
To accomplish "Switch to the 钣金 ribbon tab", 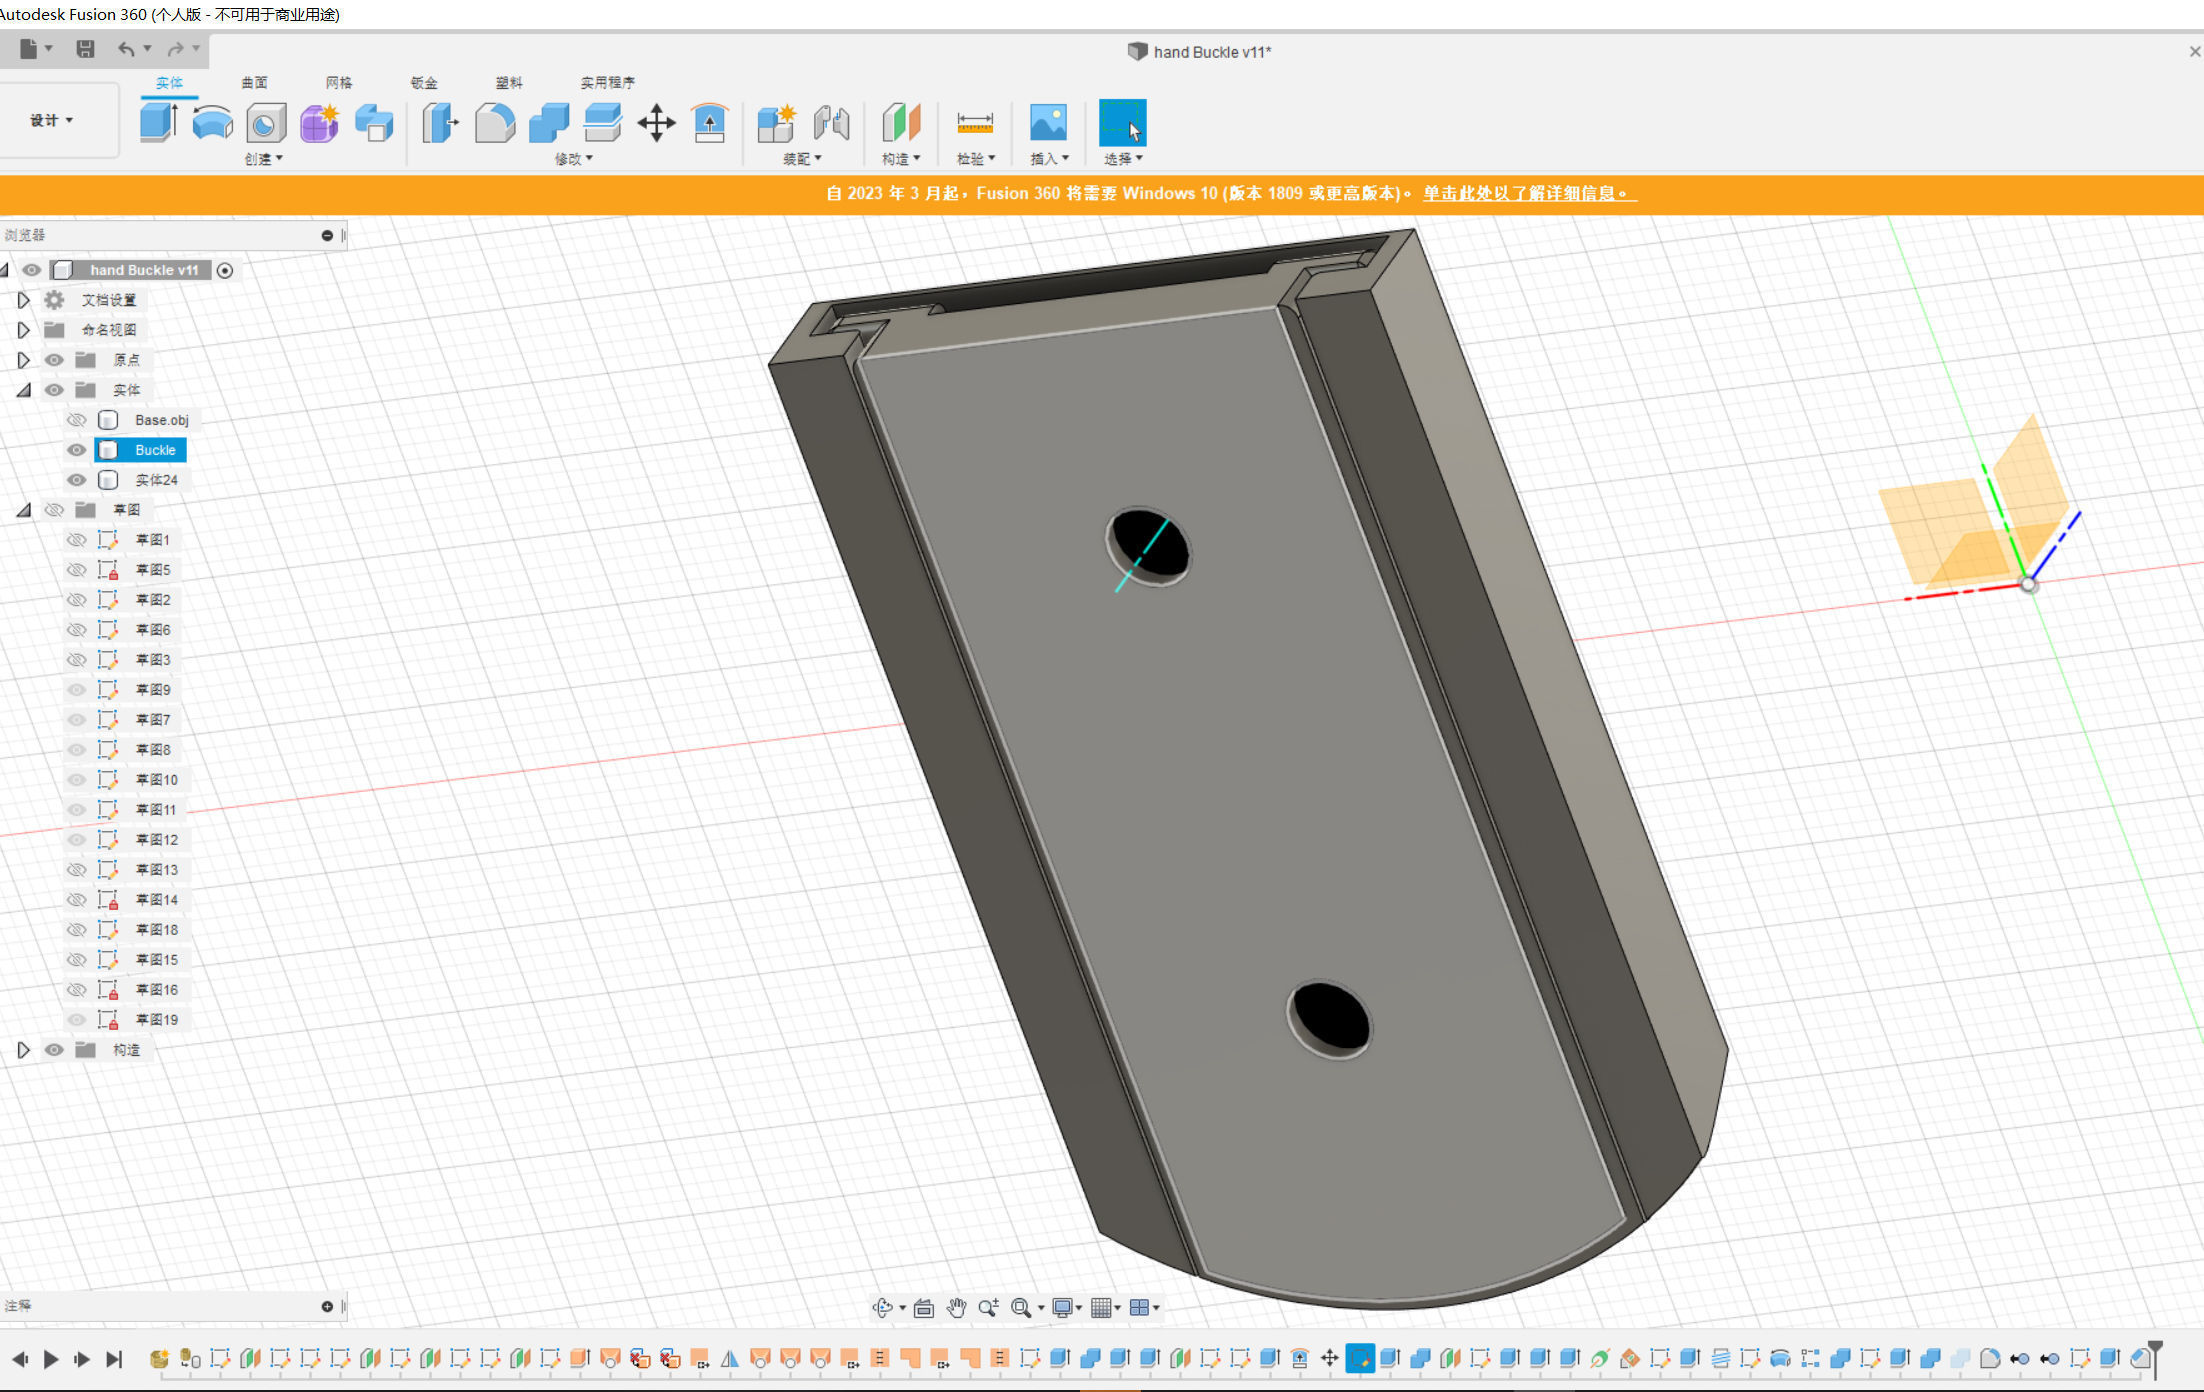I will pyautogui.click(x=424, y=83).
